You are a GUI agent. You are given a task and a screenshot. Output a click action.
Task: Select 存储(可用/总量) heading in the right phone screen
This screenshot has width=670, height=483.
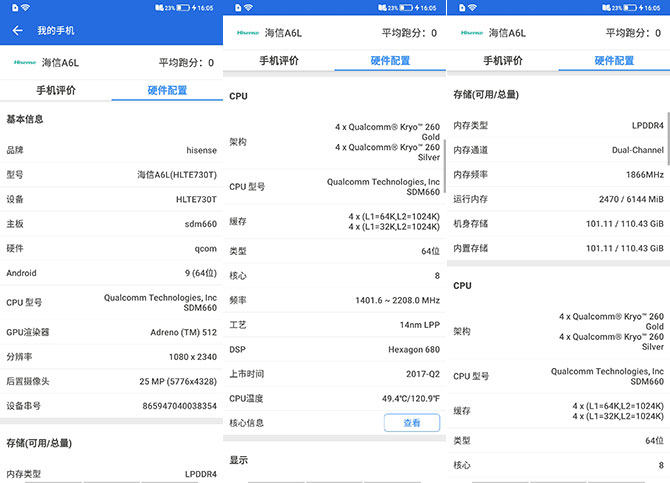click(x=486, y=94)
